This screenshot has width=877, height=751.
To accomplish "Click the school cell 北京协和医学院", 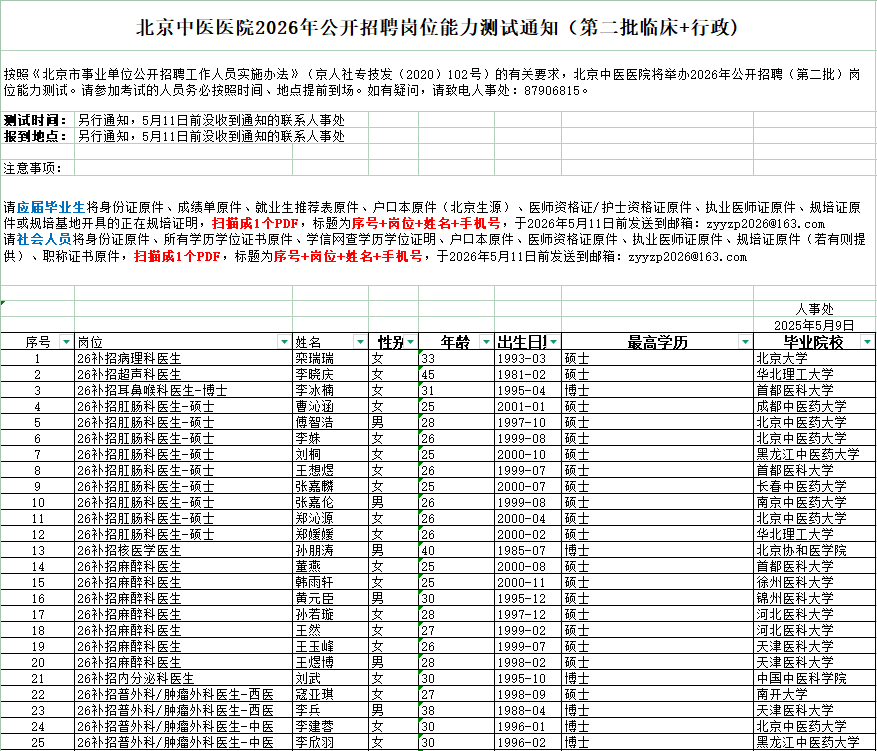I will point(814,550).
